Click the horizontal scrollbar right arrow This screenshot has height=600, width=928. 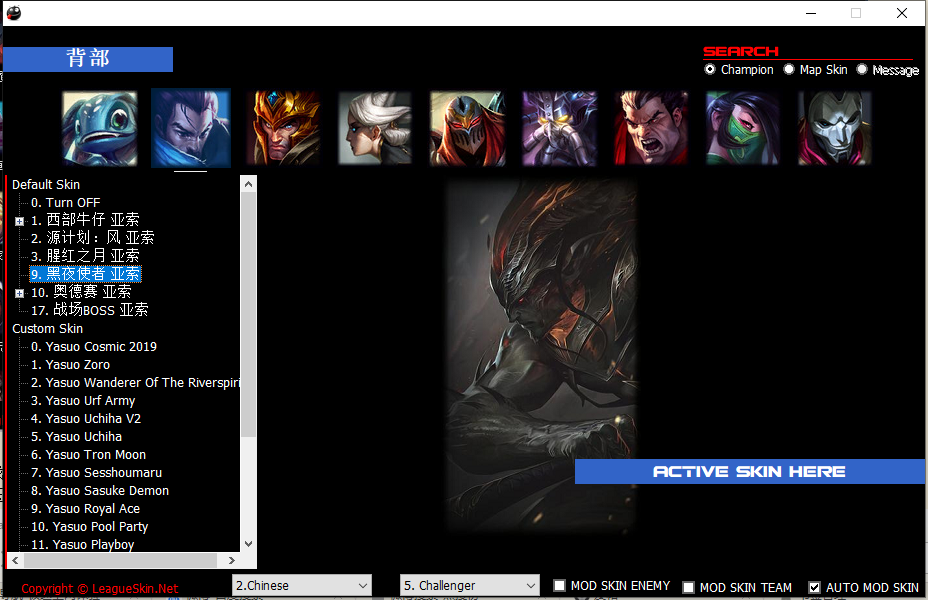pyautogui.click(x=232, y=560)
